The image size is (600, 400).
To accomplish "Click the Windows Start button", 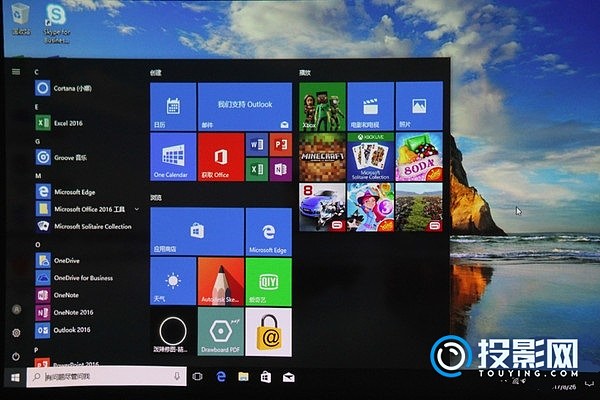I will coord(15,377).
